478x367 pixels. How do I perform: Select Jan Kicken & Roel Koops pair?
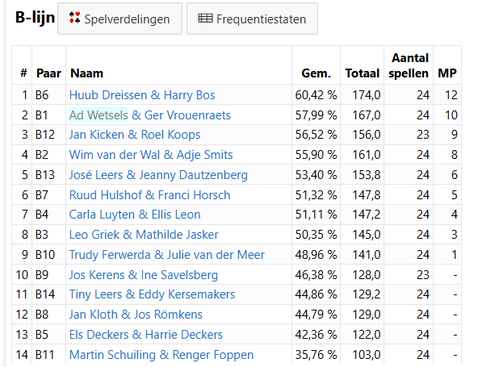coord(135,135)
